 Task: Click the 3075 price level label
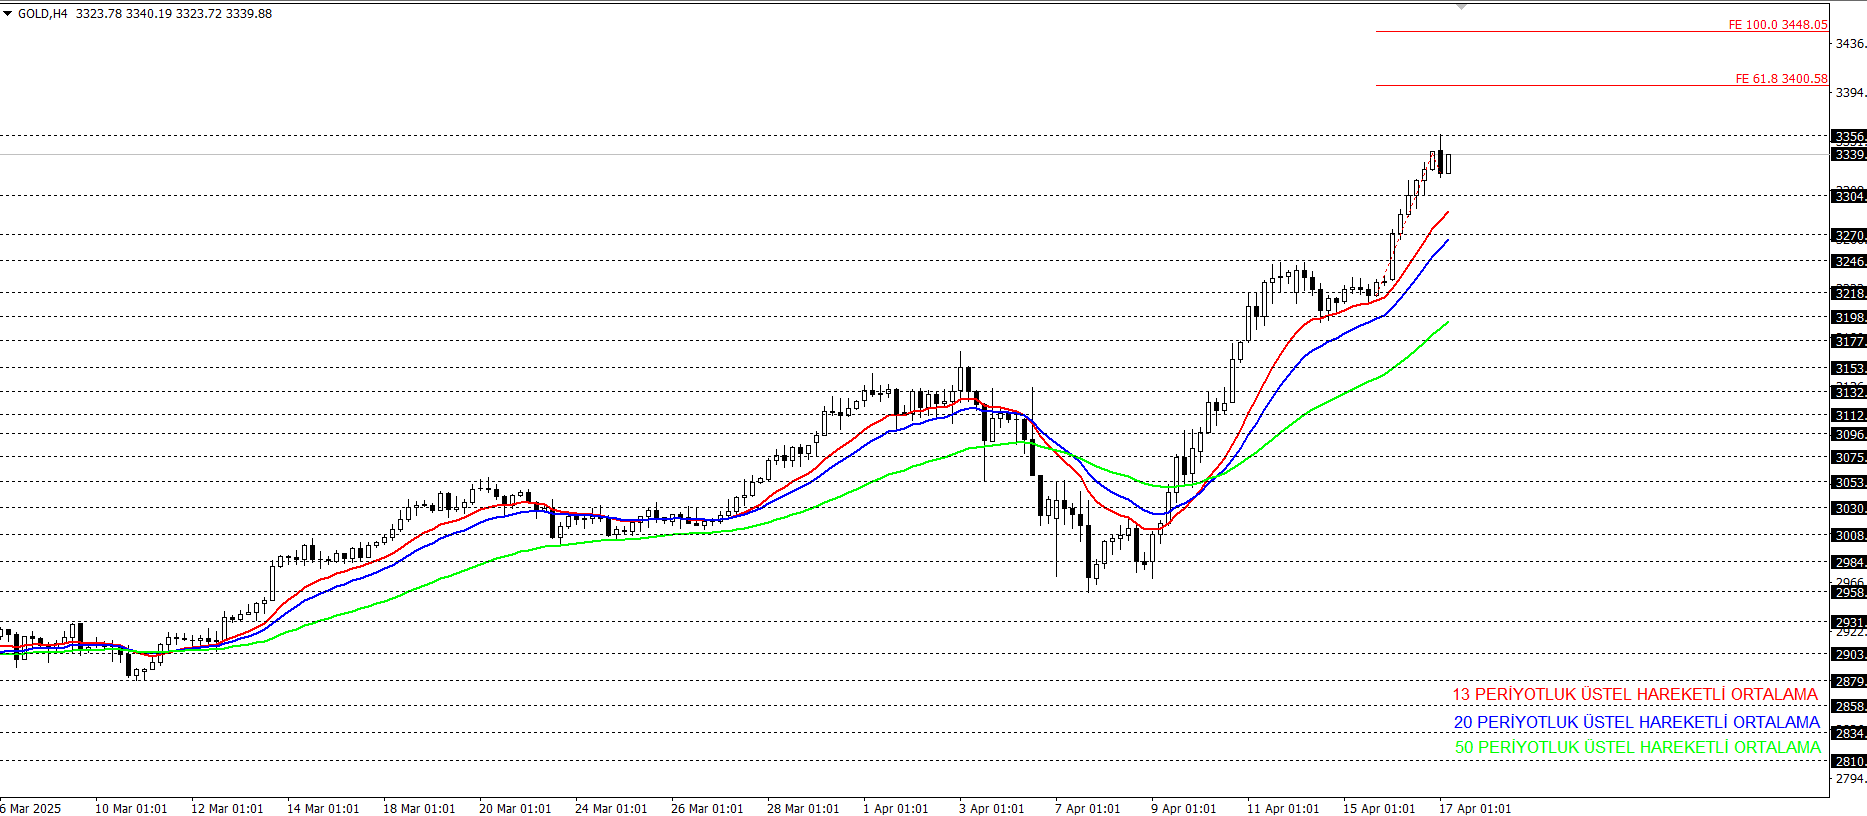tap(1849, 457)
